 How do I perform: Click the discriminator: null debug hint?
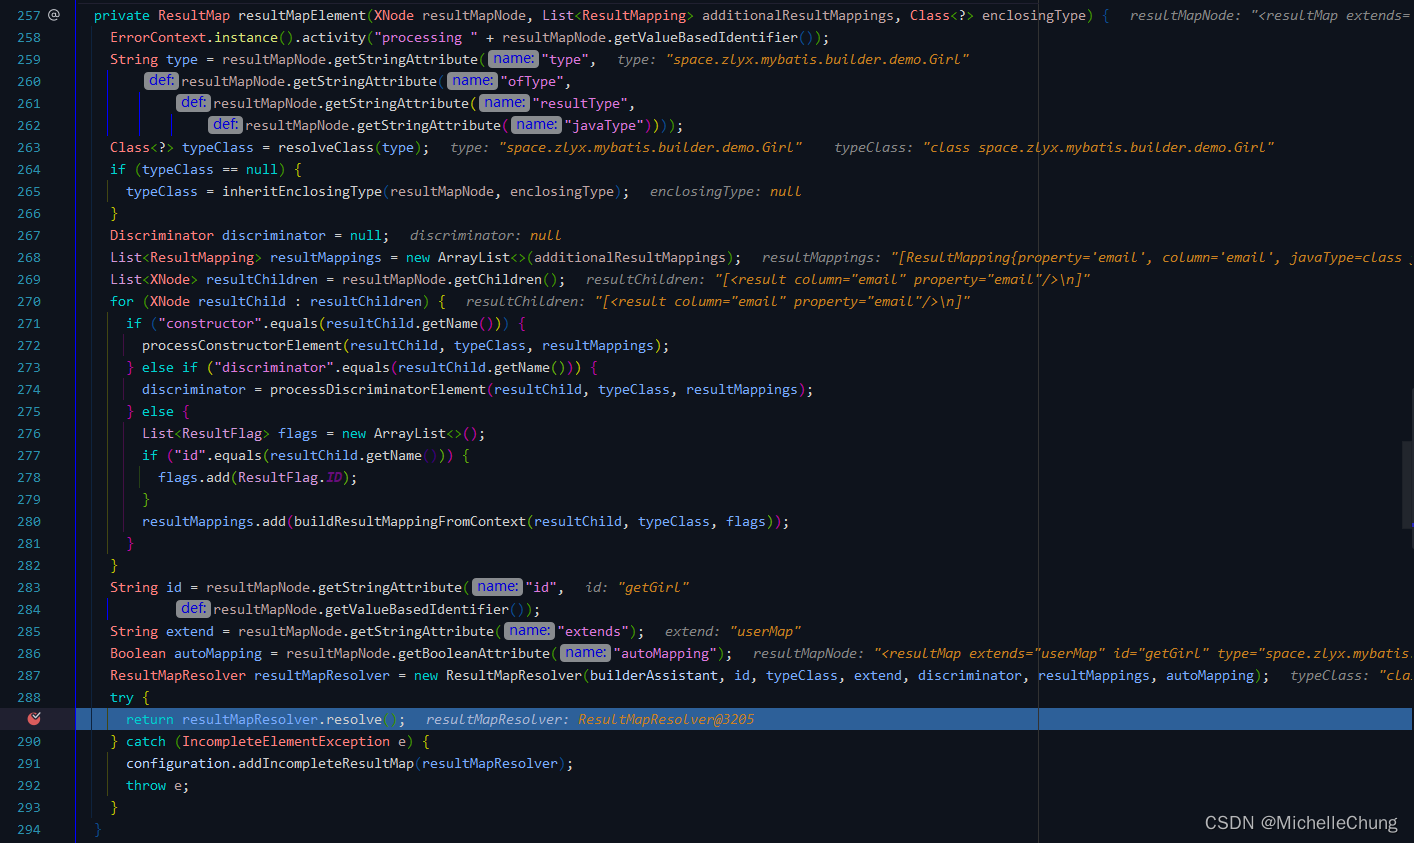point(486,235)
